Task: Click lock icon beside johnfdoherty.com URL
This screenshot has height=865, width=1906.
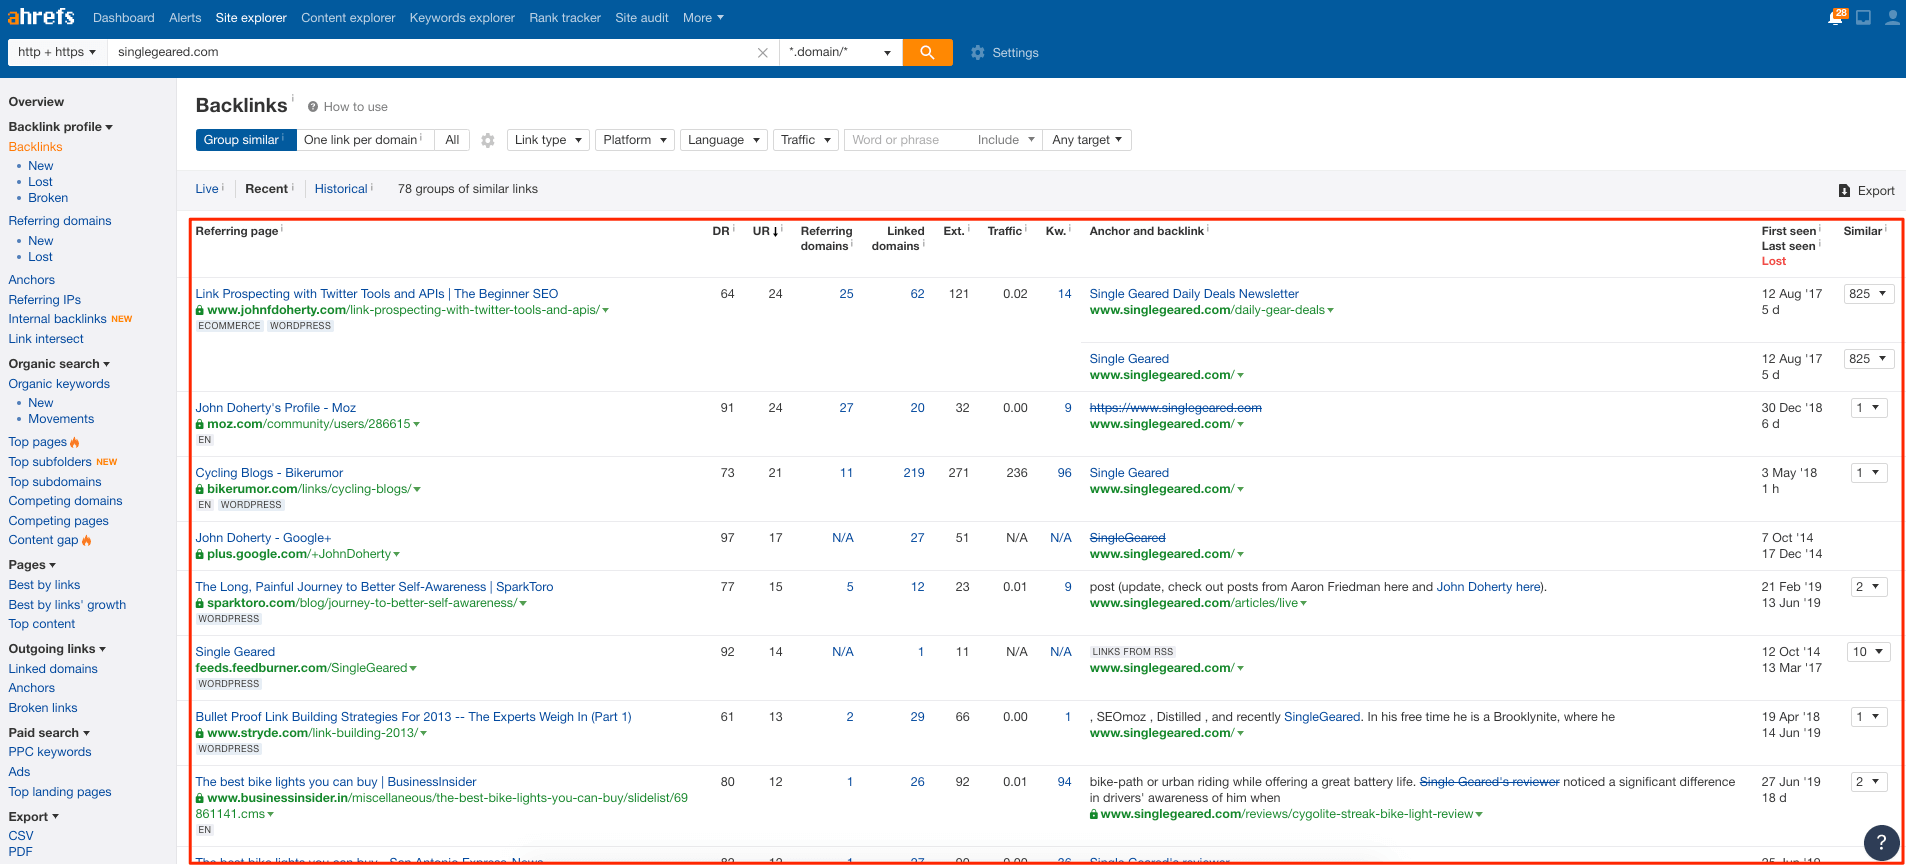Action: click(x=200, y=311)
